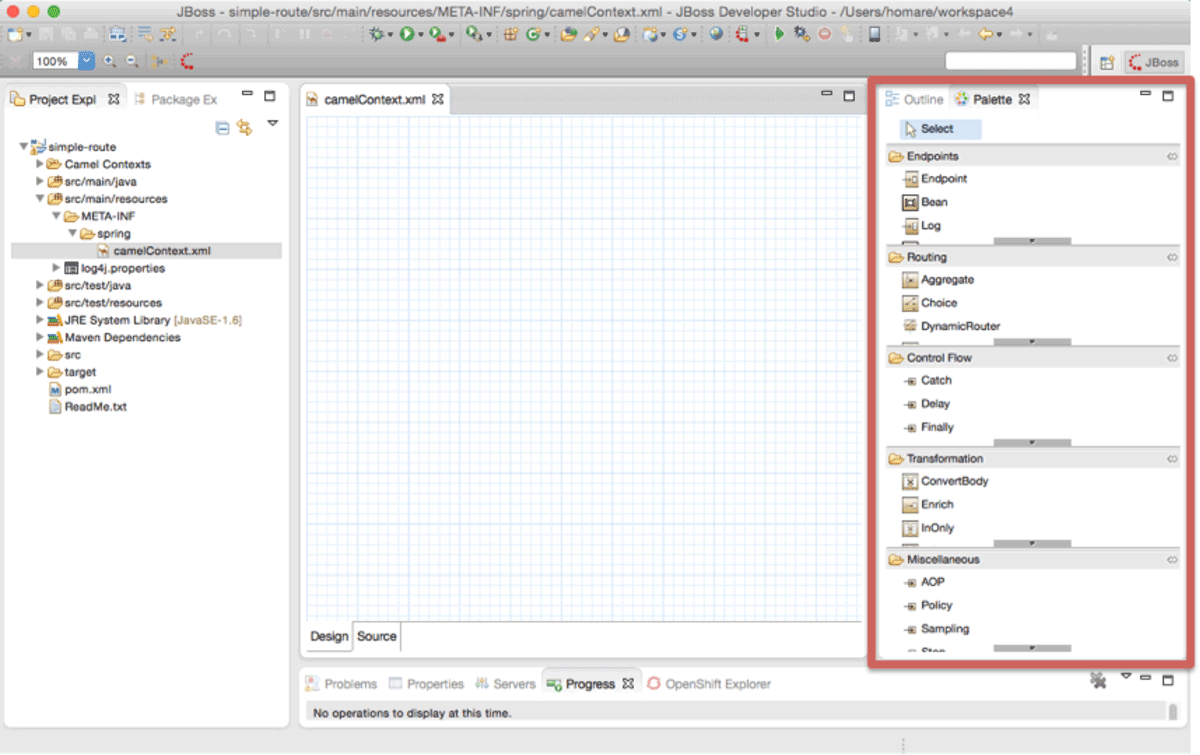Choose the Endpoint palette item

[935, 179]
